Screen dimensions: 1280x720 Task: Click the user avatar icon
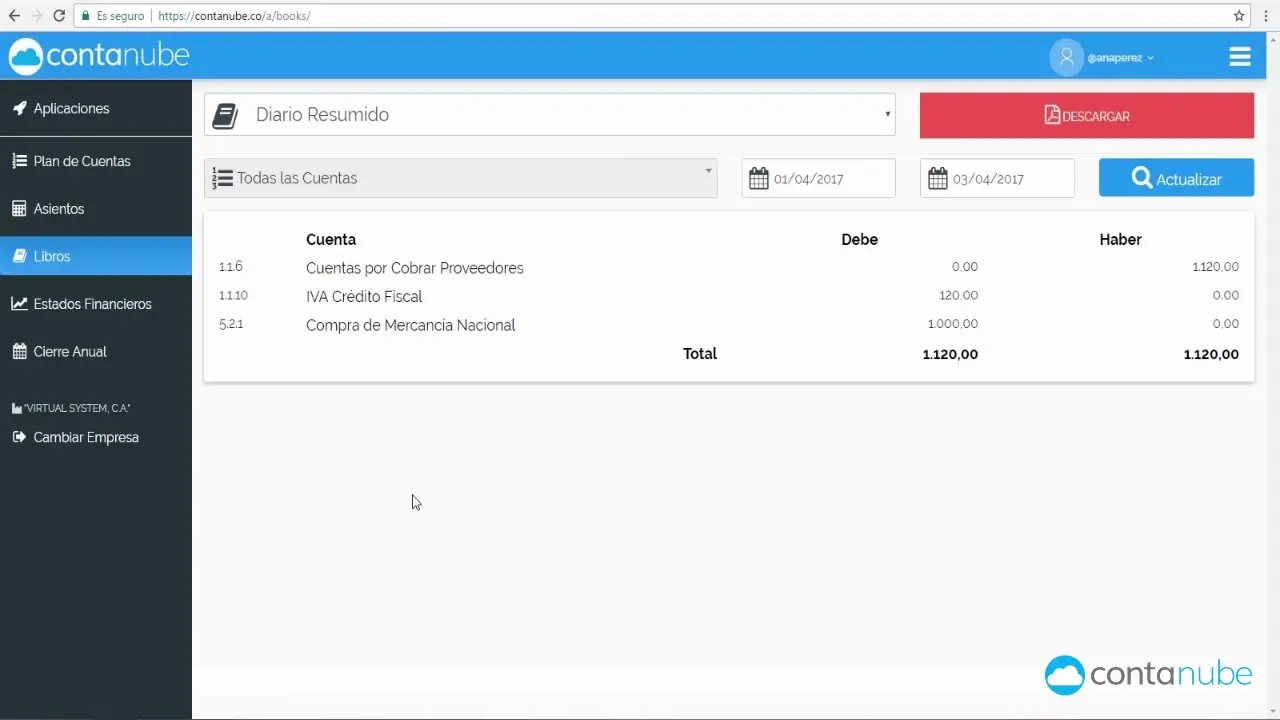pyautogui.click(x=1066, y=57)
